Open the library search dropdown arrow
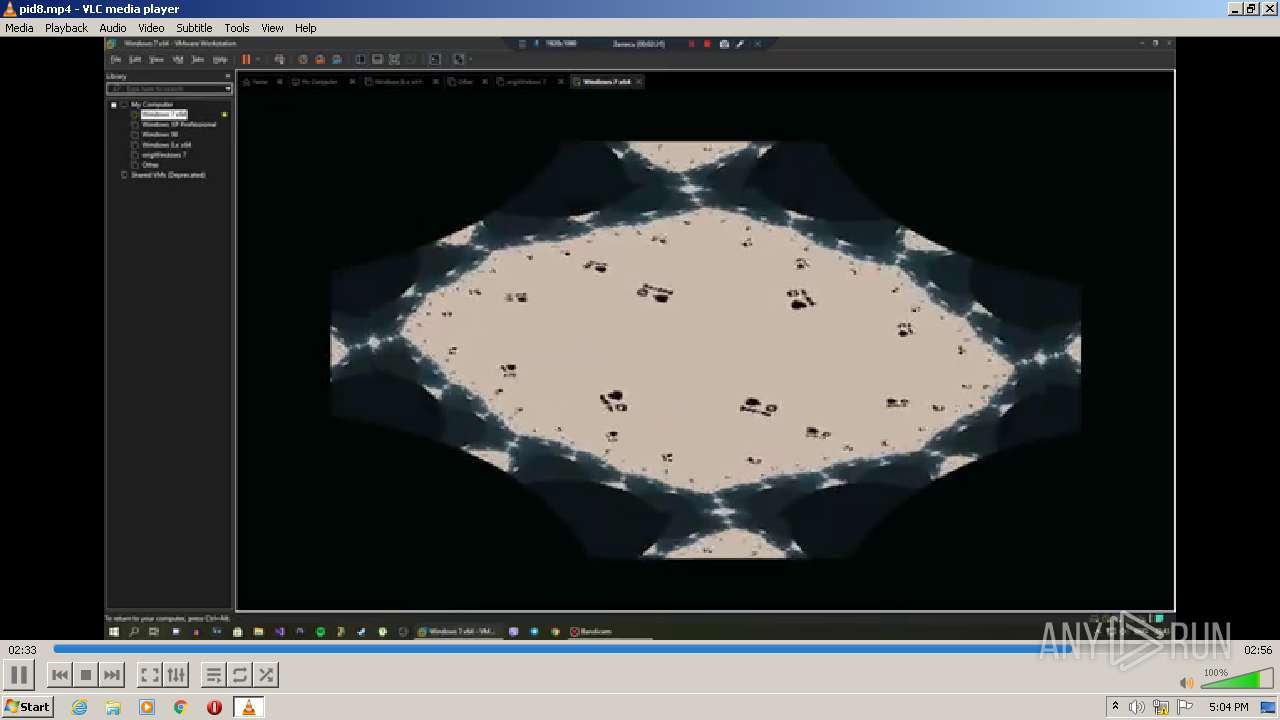Image resolution: width=1280 pixels, height=720 pixels. click(x=228, y=89)
